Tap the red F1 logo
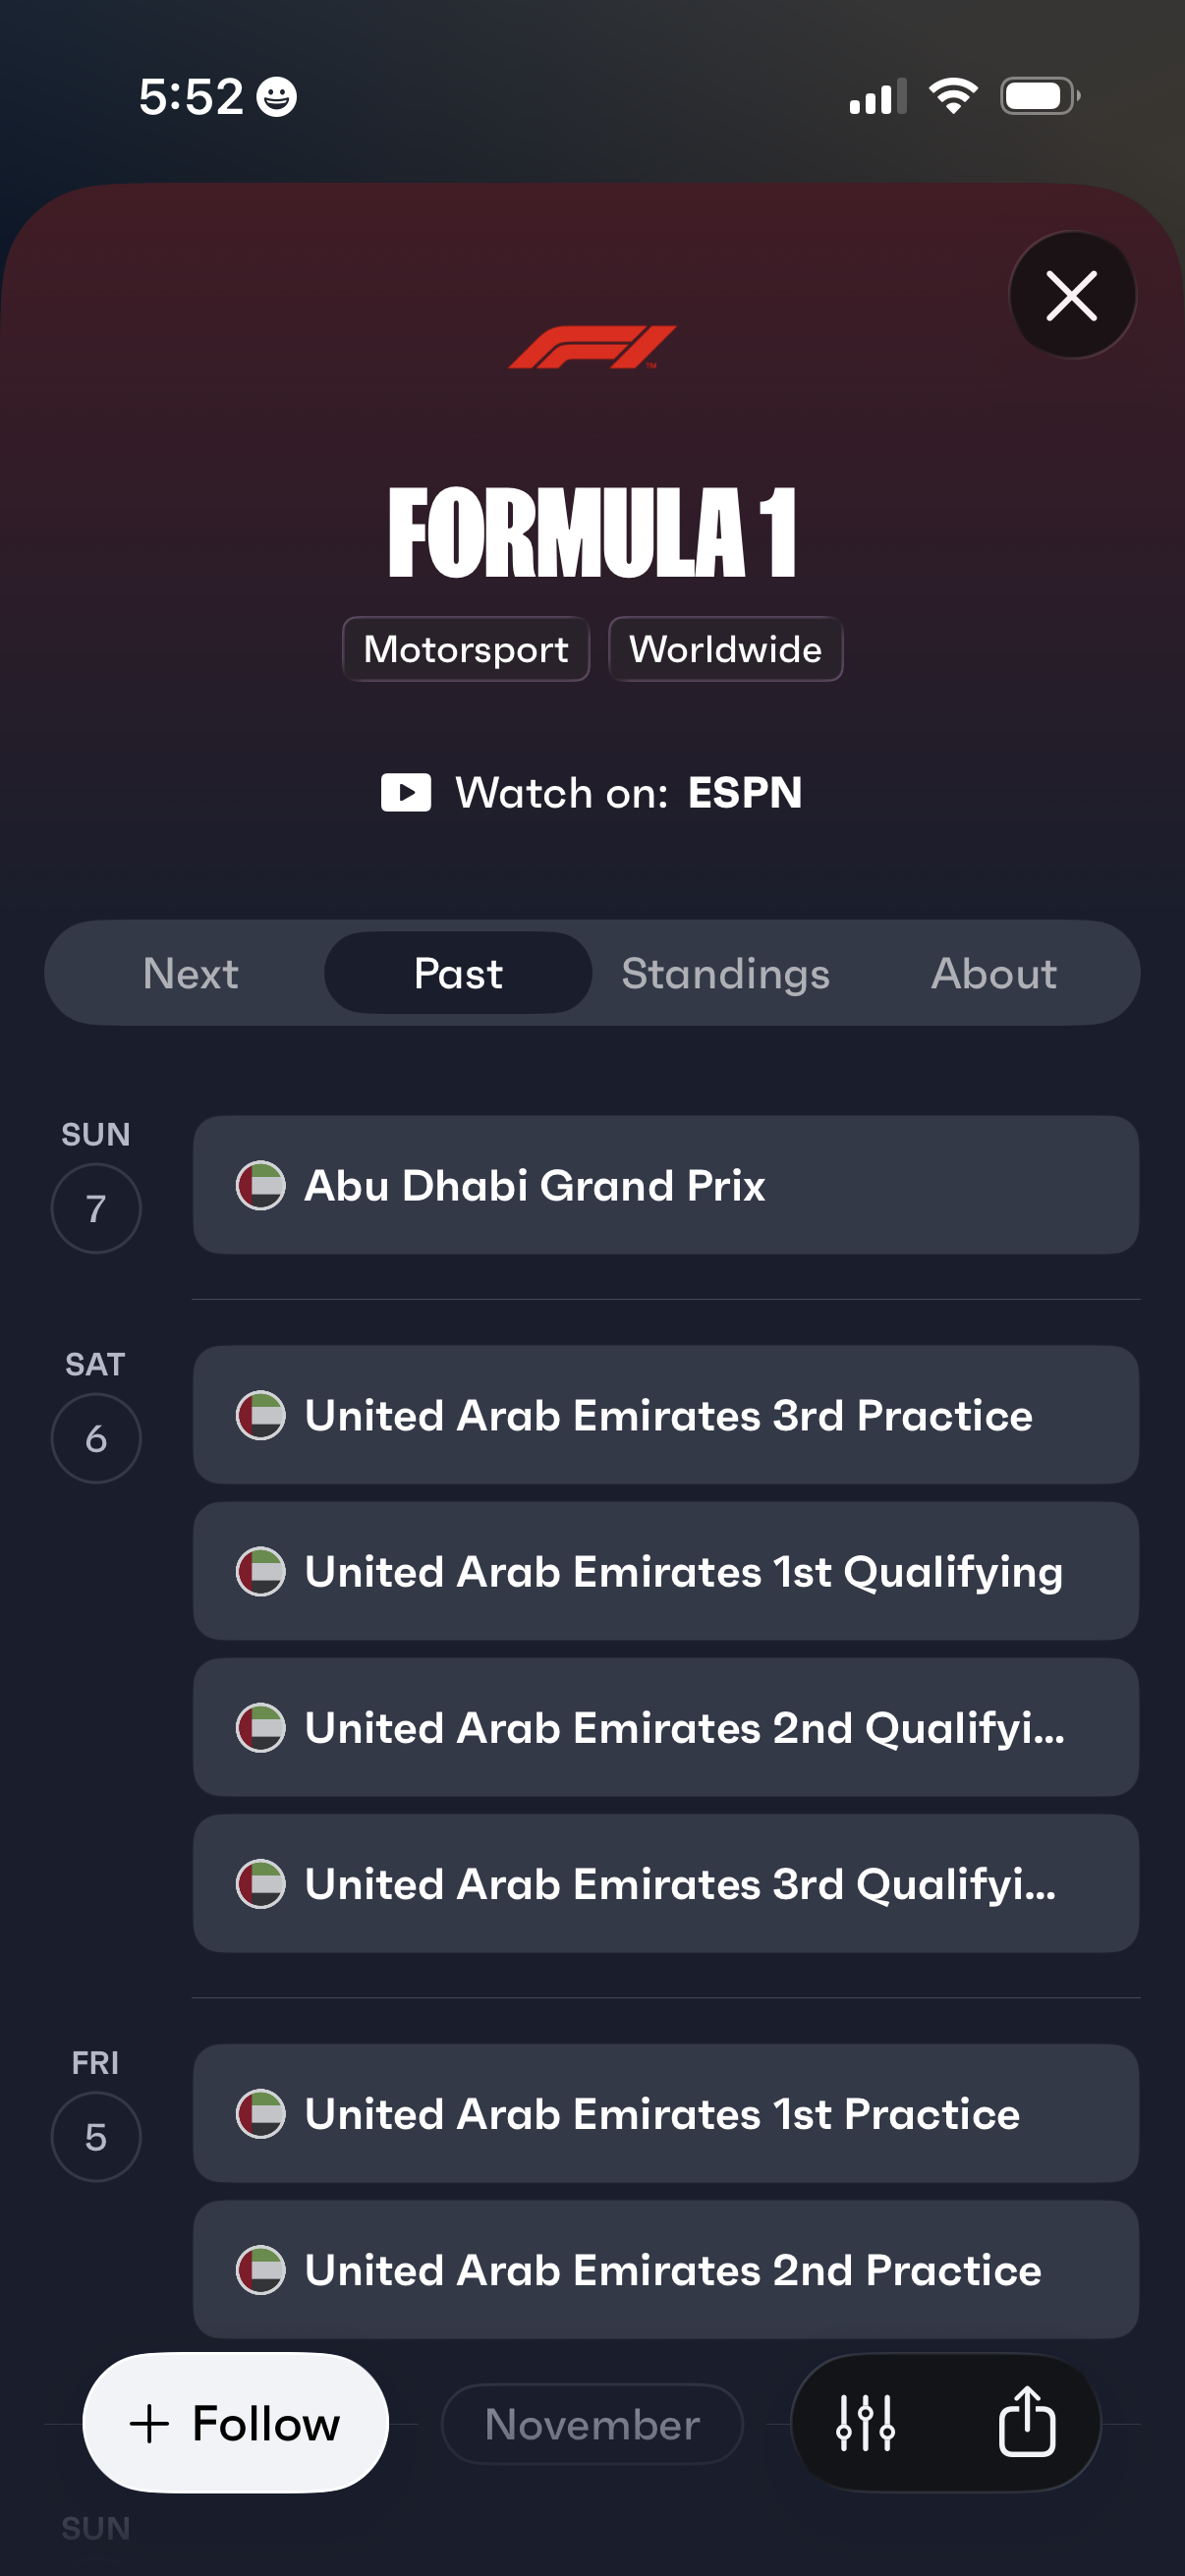The width and height of the screenshot is (1185, 2576). [x=592, y=346]
